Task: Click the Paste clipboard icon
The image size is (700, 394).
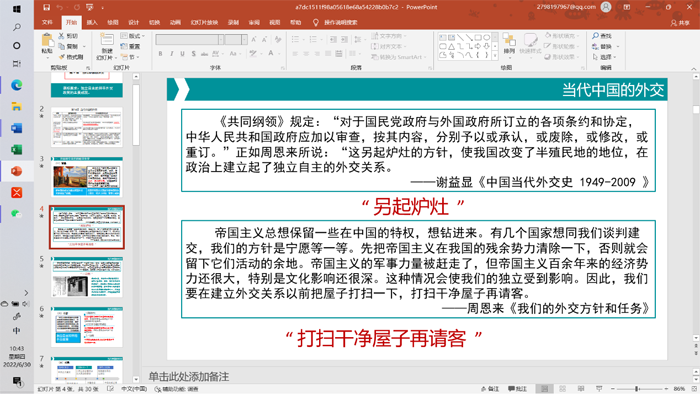Action: [47, 41]
